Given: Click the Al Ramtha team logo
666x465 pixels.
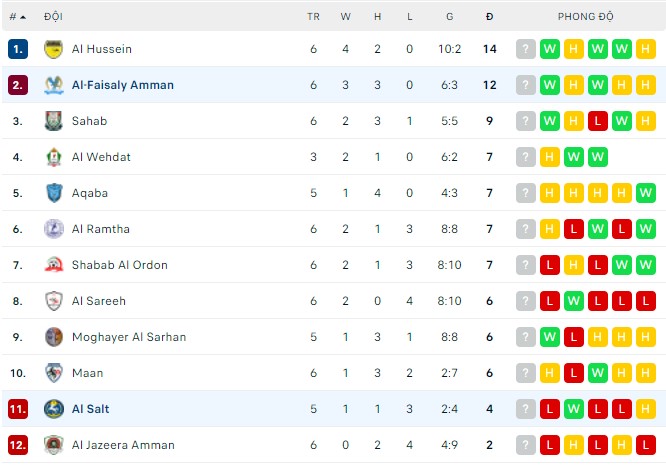Looking at the screenshot, I should click(x=54, y=229).
